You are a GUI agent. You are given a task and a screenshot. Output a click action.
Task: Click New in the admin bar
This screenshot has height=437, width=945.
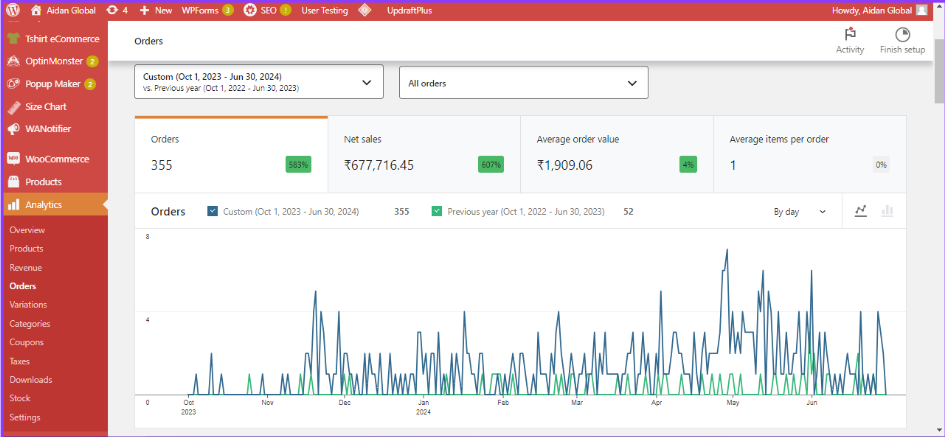(163, 10)
